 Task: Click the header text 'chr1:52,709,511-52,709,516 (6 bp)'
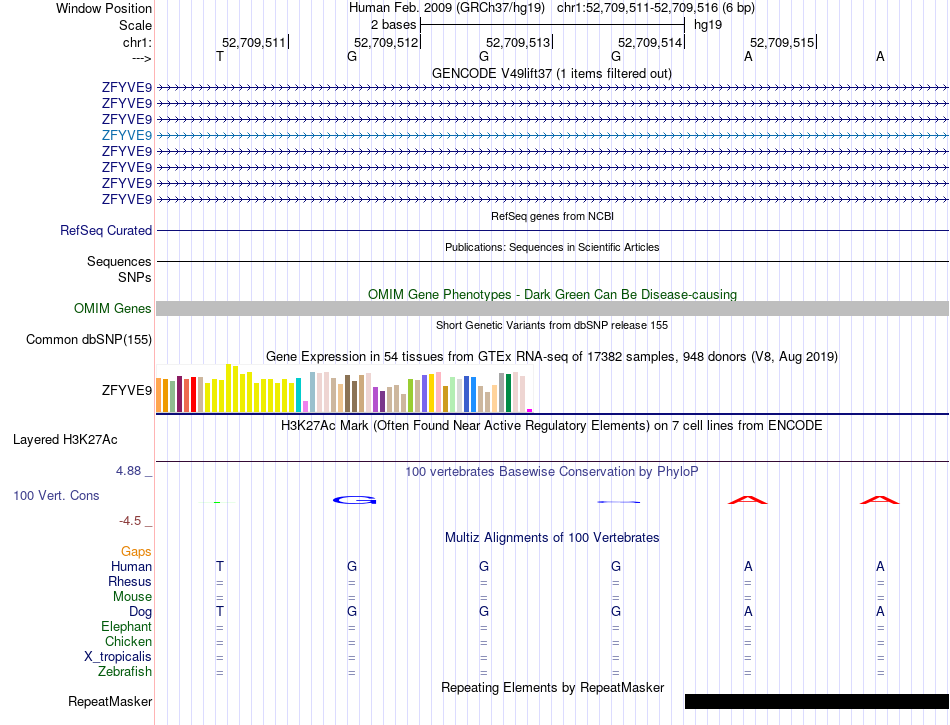coord(656,8)
